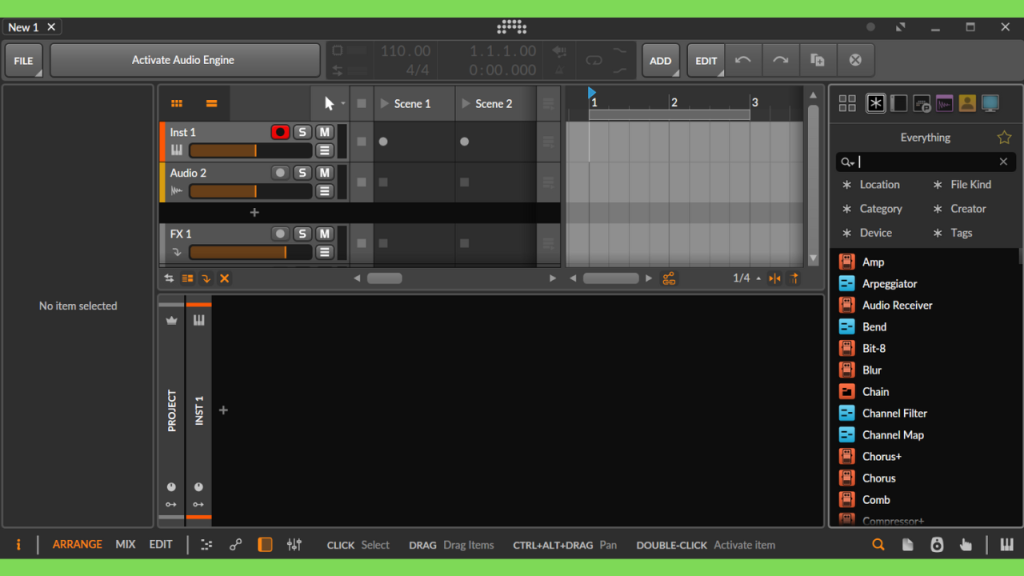Open the New 1 project tab

tap(24, 27)
